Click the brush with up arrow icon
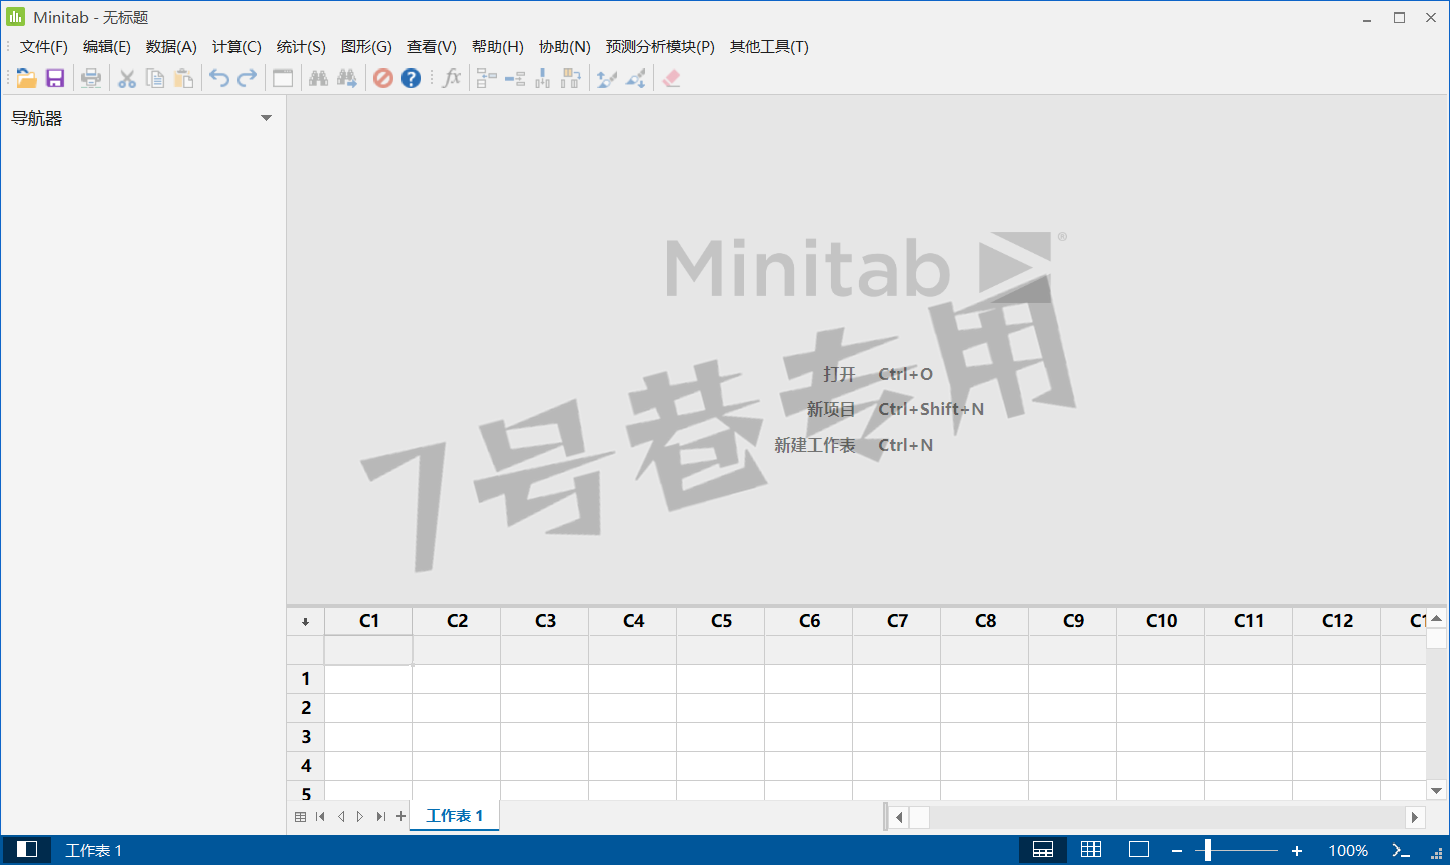1450x865 pixels. pyautogui.click(x=607, y=78)
